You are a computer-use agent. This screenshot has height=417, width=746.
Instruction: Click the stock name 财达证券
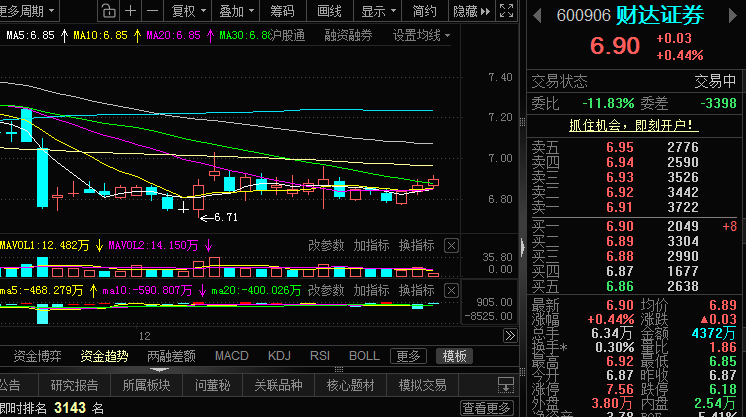660,16
